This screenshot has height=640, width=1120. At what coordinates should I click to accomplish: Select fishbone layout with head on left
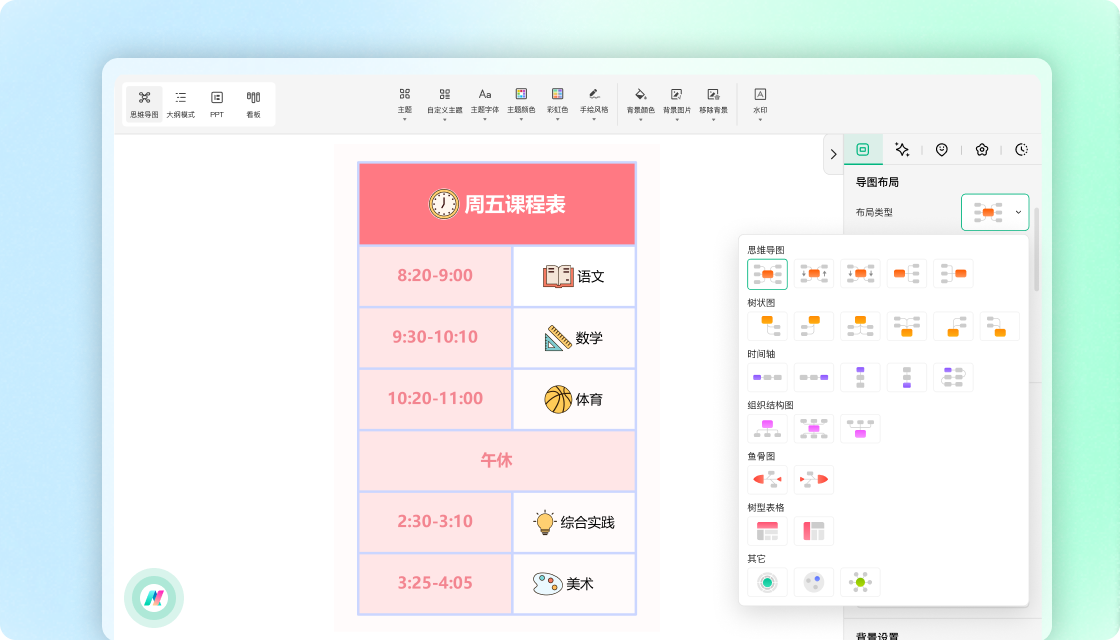(767, 479)
